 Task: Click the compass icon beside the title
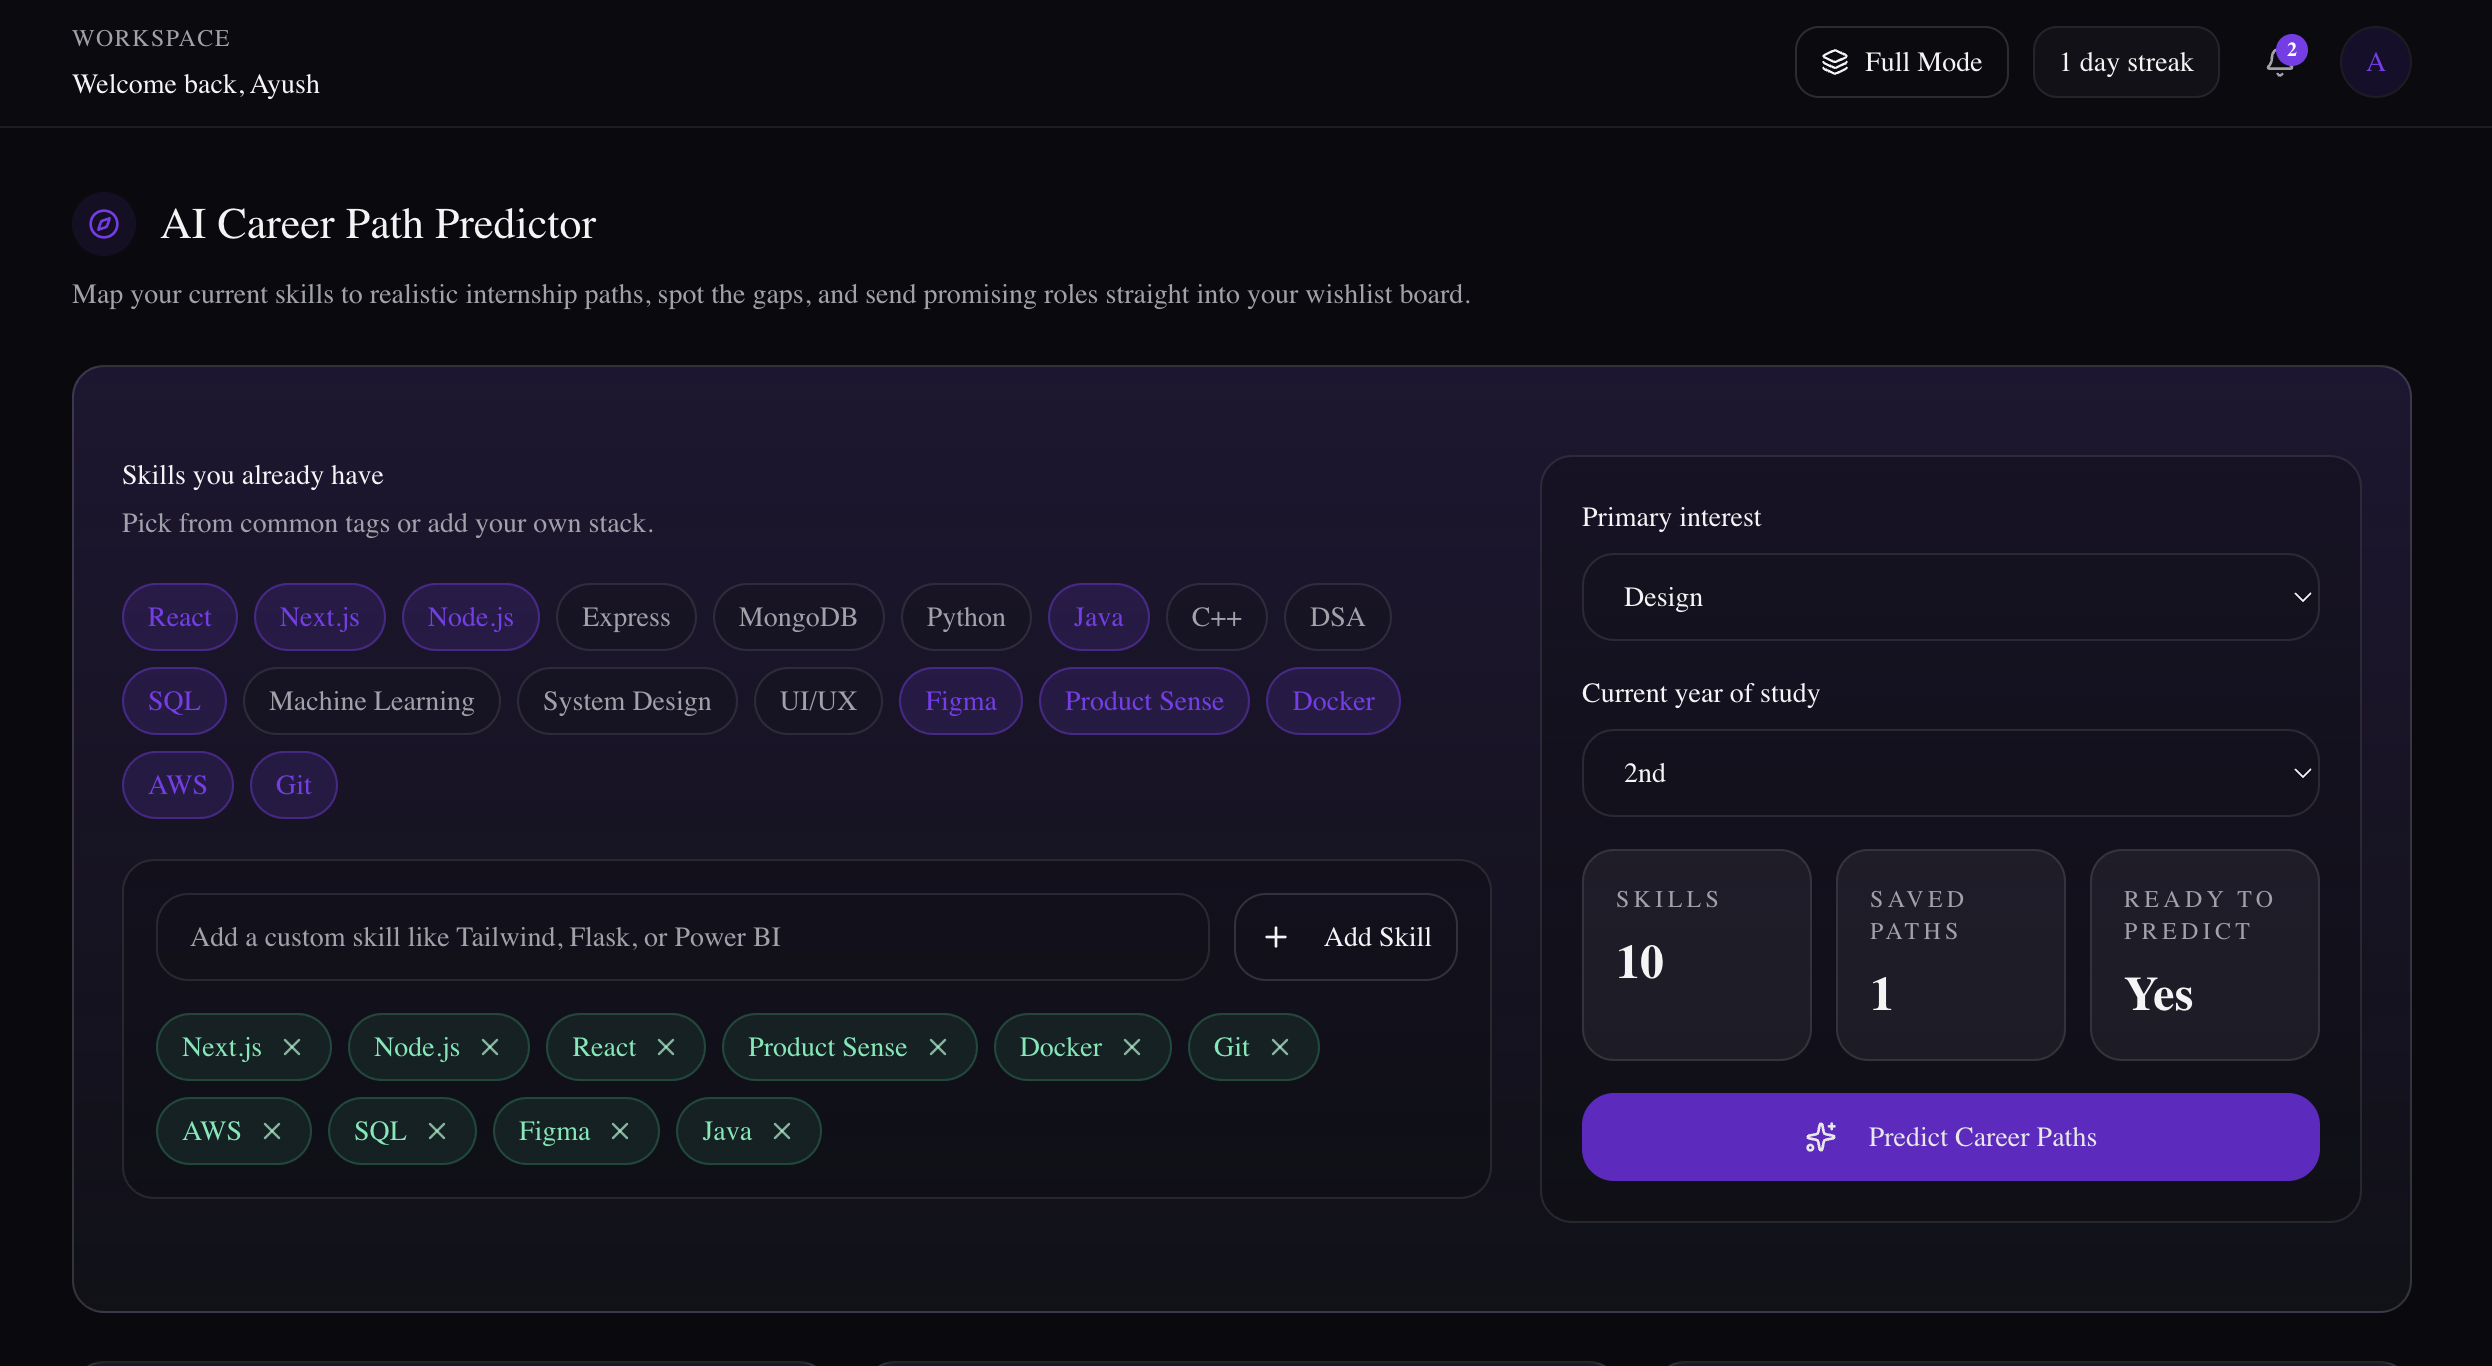click(104, 224)
